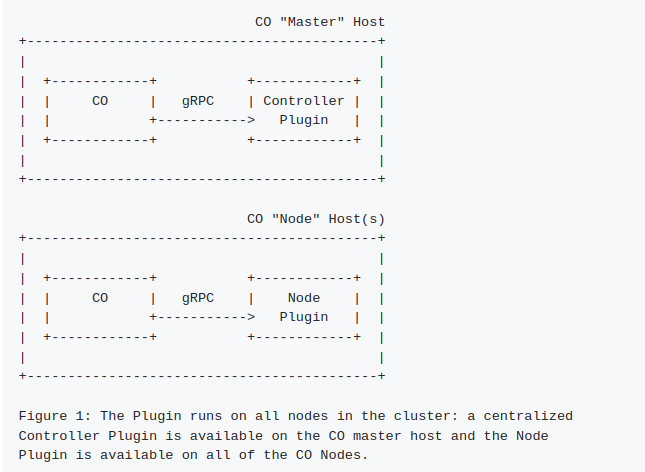Screen dimensions: 645x472
Task: Click the word "Controller" inside the Master diagram box
Action: pyautogui.click(x=303, y=100)
